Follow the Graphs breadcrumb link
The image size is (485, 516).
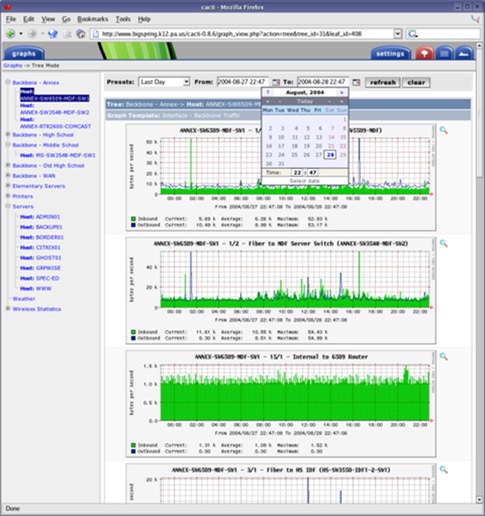[13, 65]
